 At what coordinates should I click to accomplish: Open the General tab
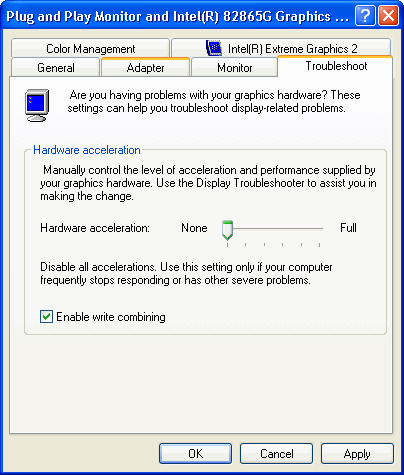point(56,68)
